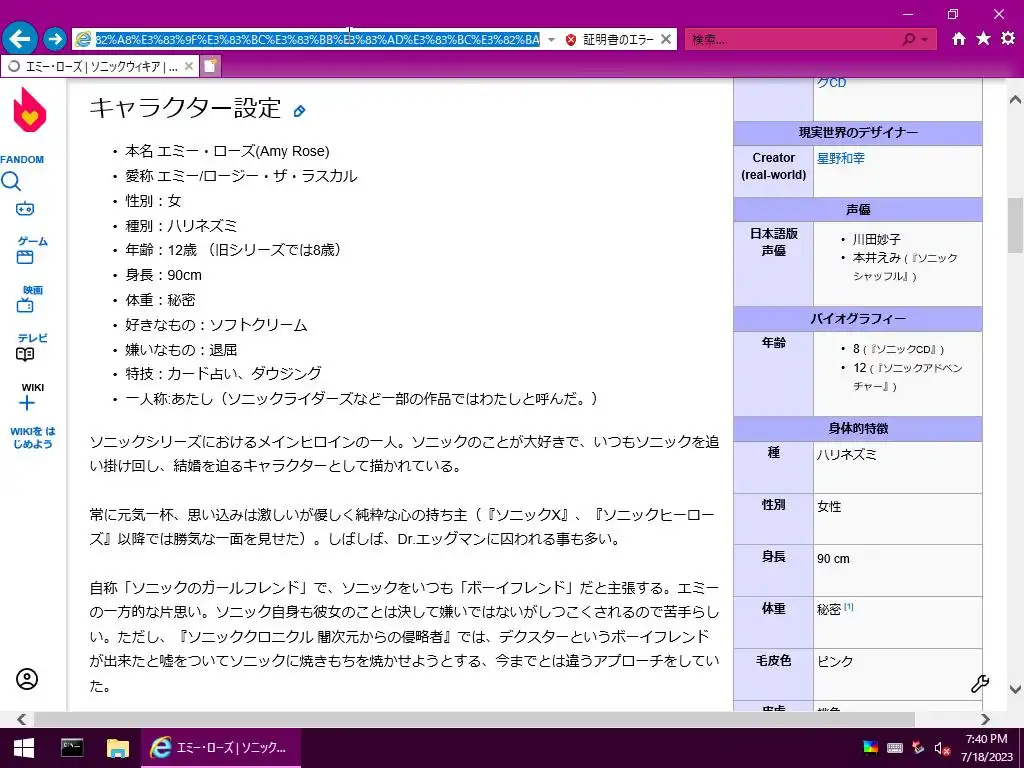Click the 証明書のエラー warning text

pos(618,40)
